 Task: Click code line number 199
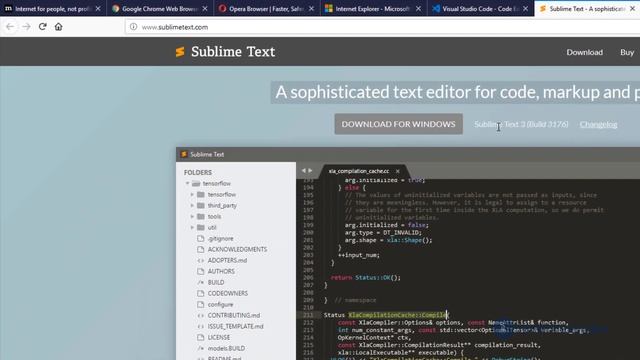tap(308, 225)
